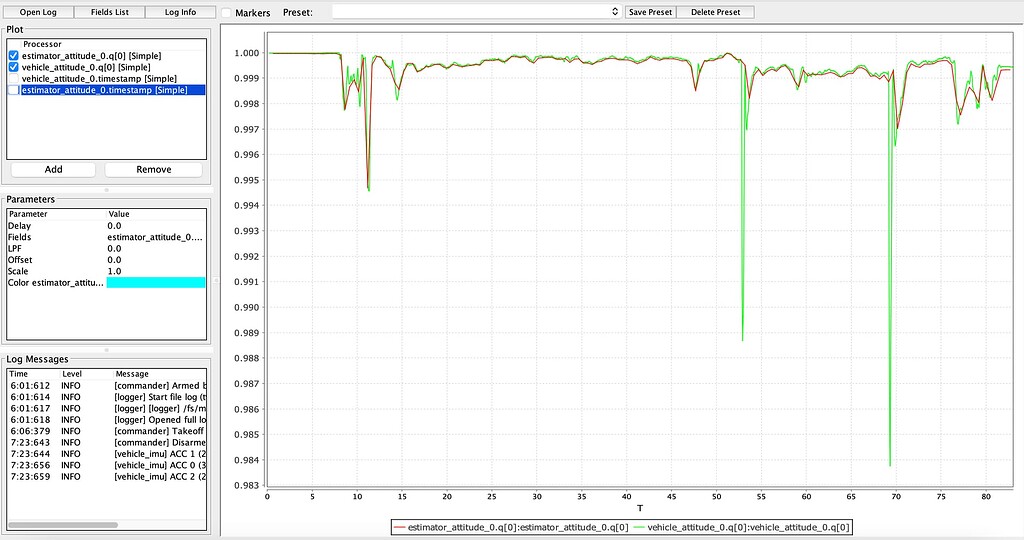1024x540 pixels.
Task: Open the Preset dropdown
Action: [476, 12]
